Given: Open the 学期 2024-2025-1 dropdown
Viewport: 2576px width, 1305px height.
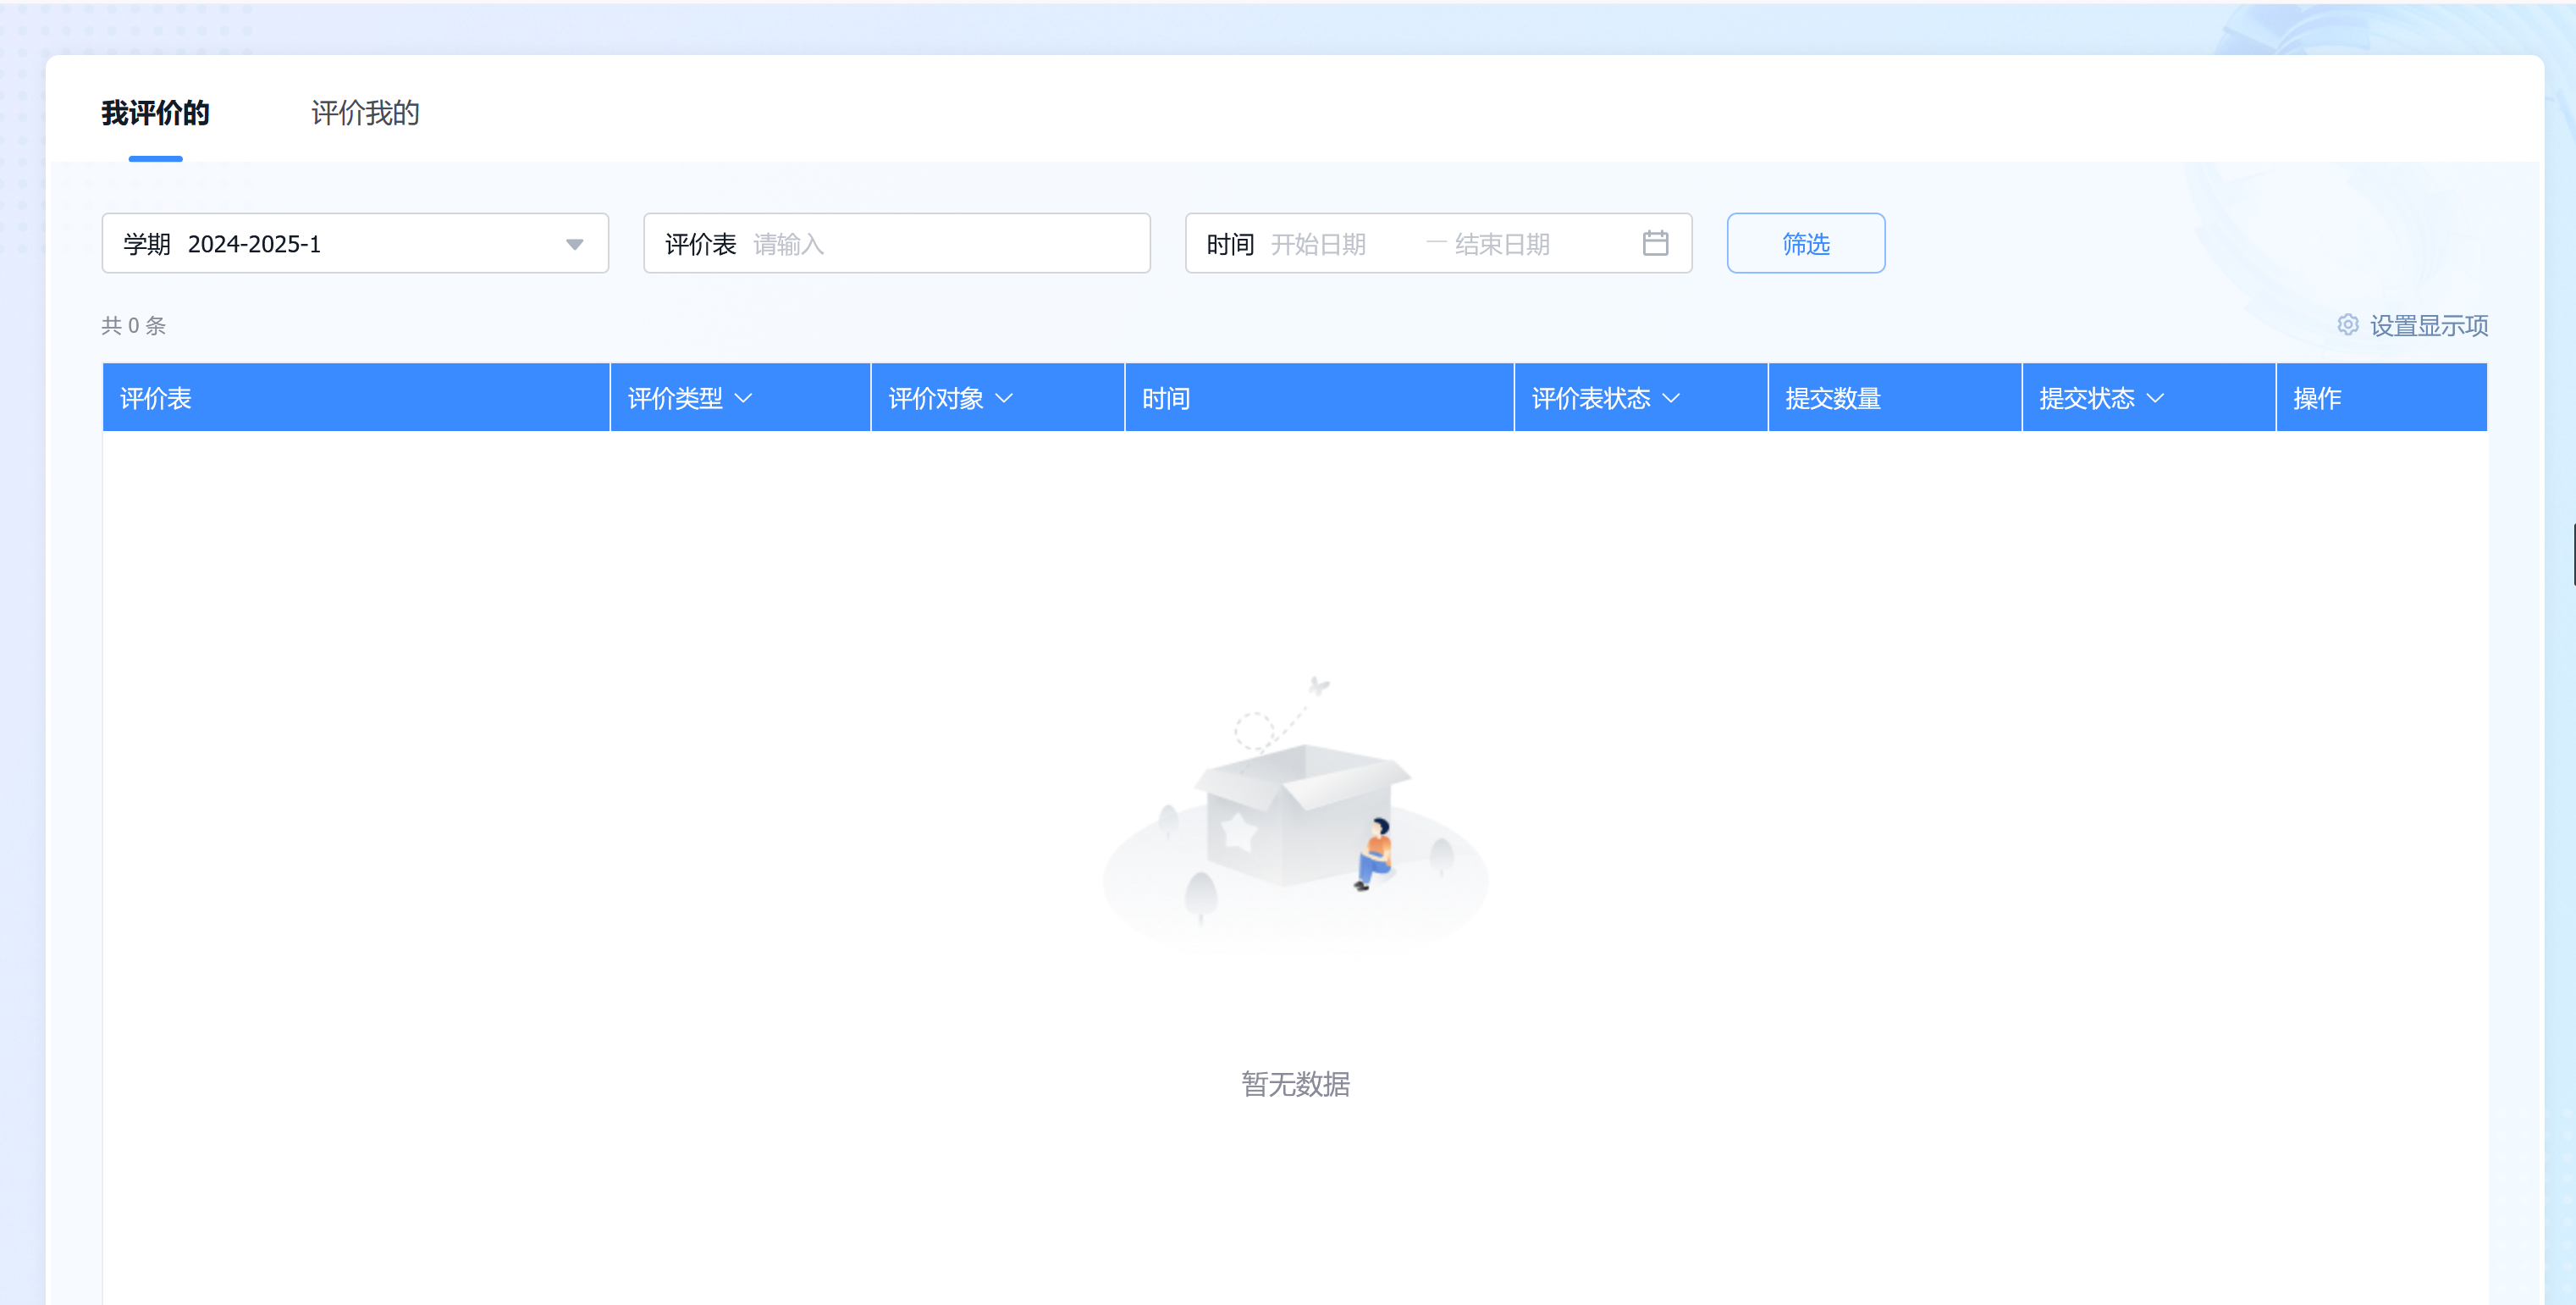Looking at the screenshot, I should click(x=355, y=243).
